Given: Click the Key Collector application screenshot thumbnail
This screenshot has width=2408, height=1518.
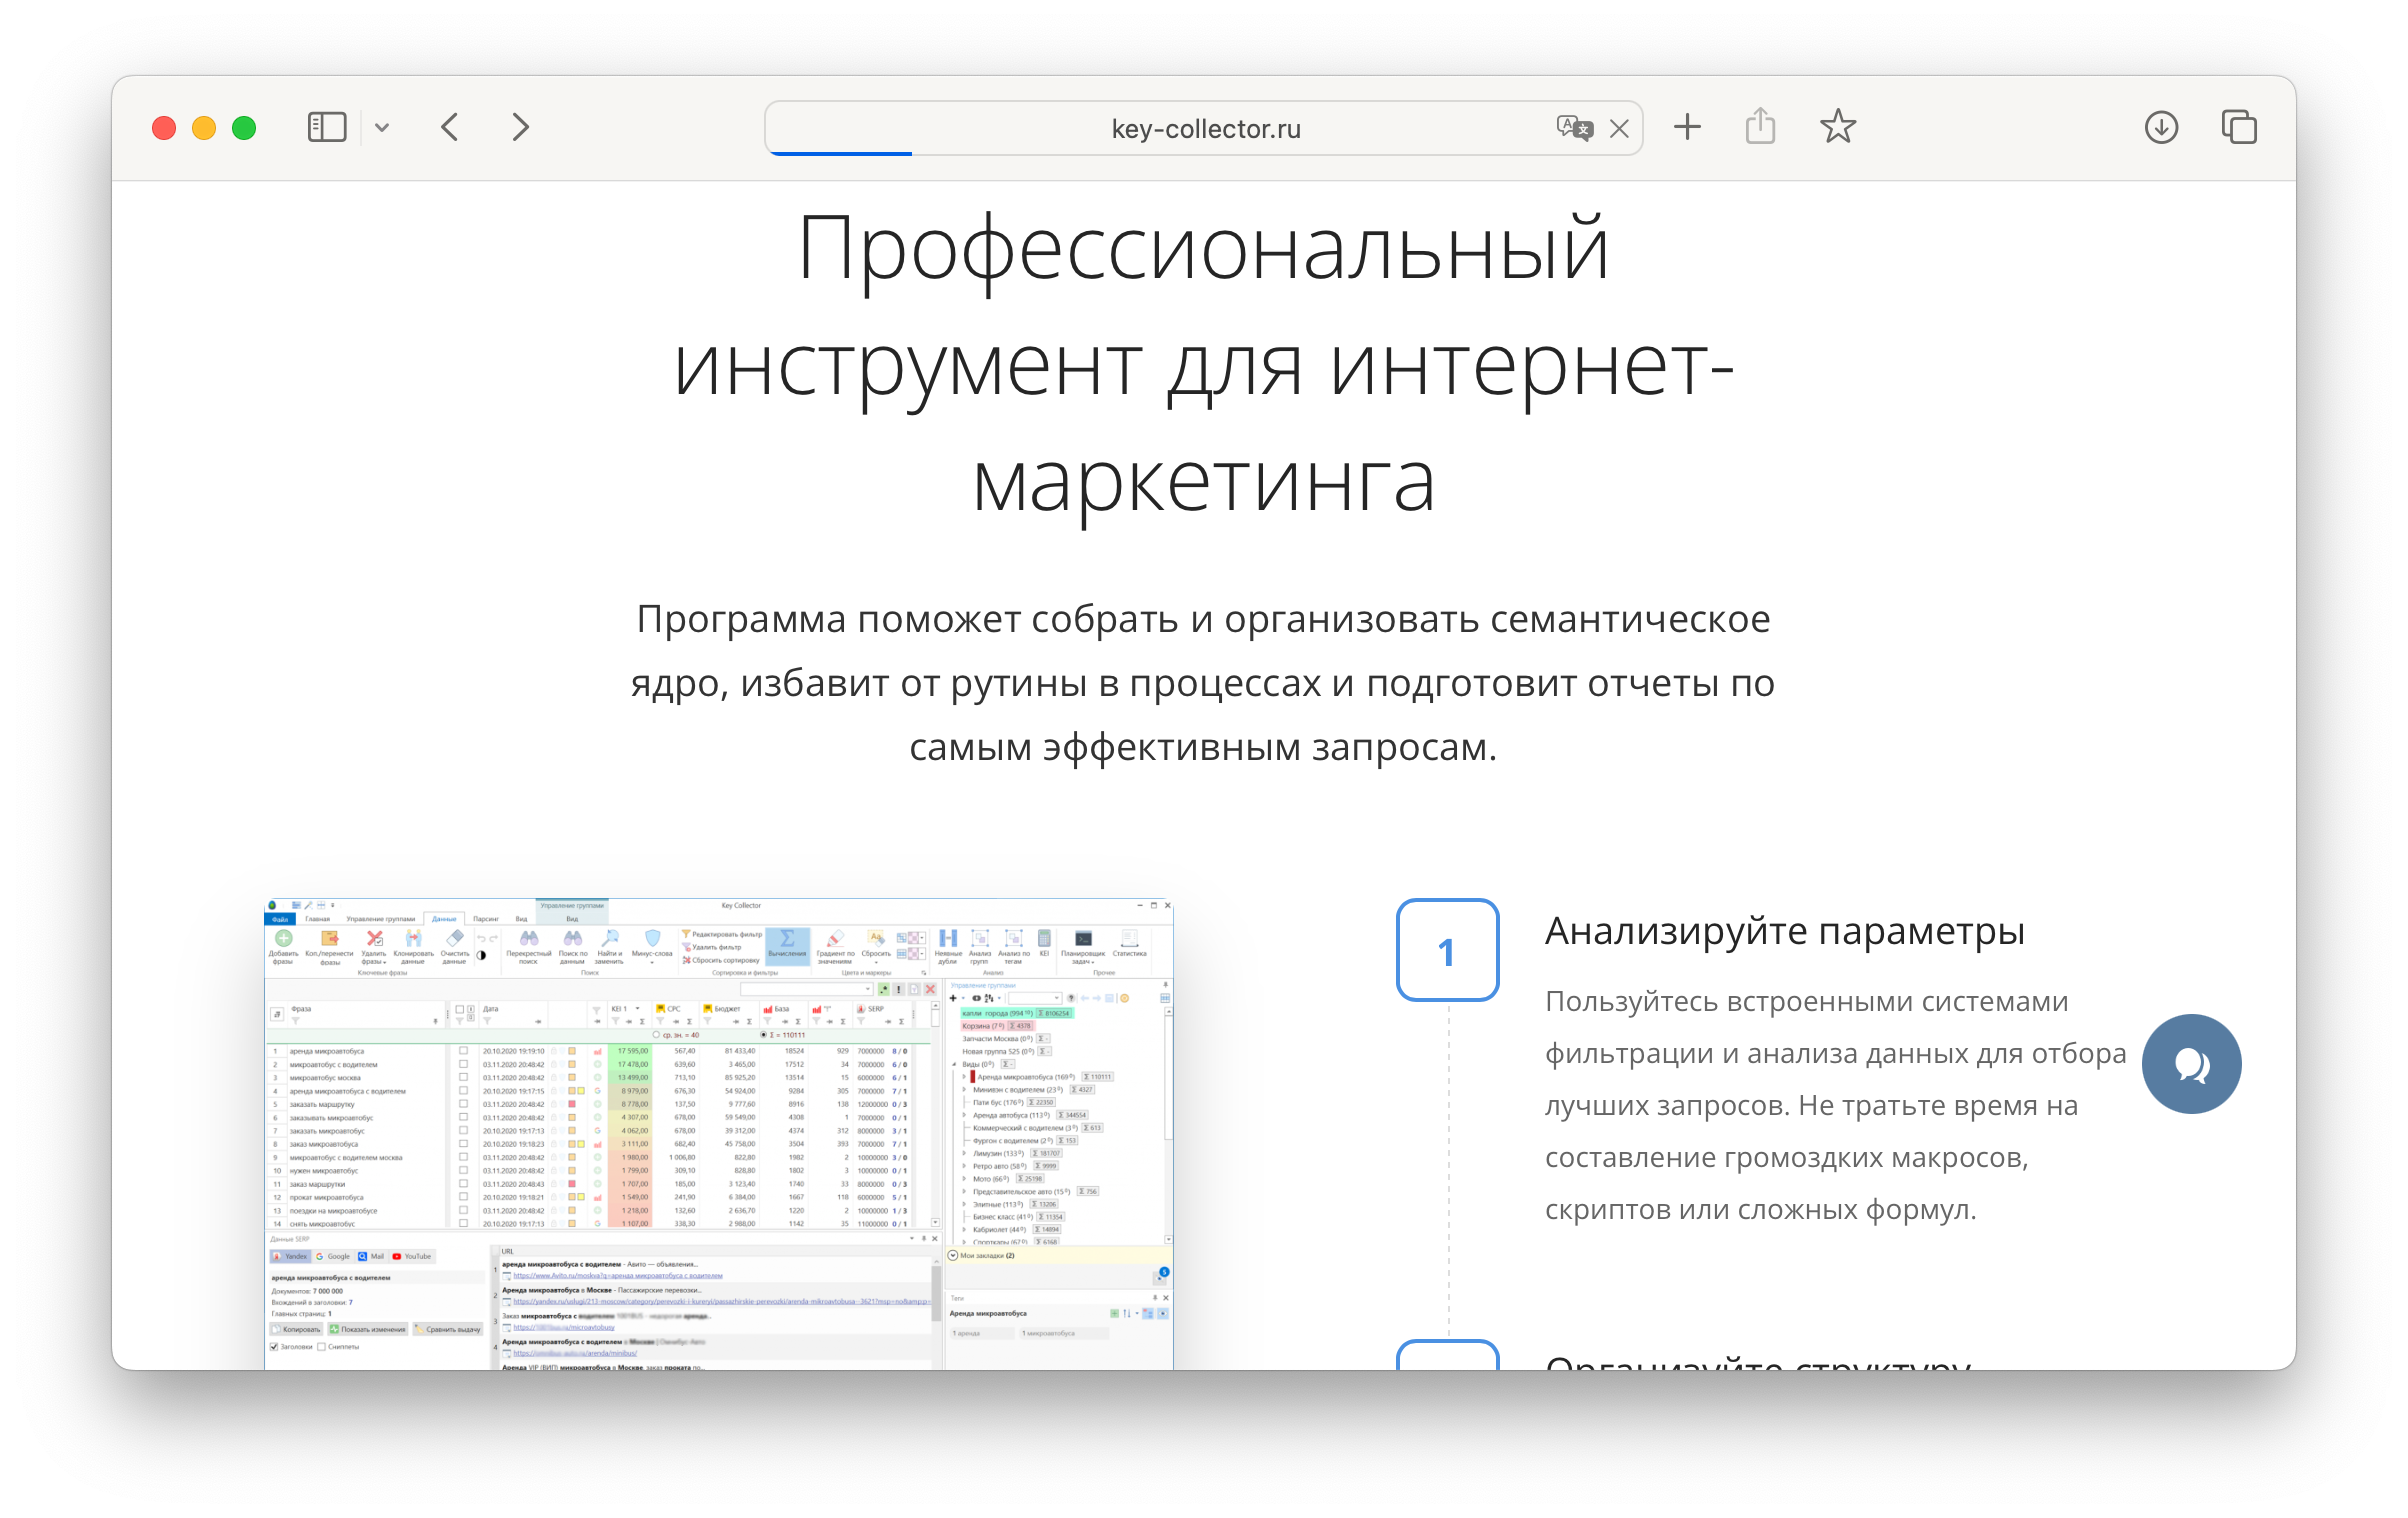Looking at the screenshot, I should coord(718,1133).
